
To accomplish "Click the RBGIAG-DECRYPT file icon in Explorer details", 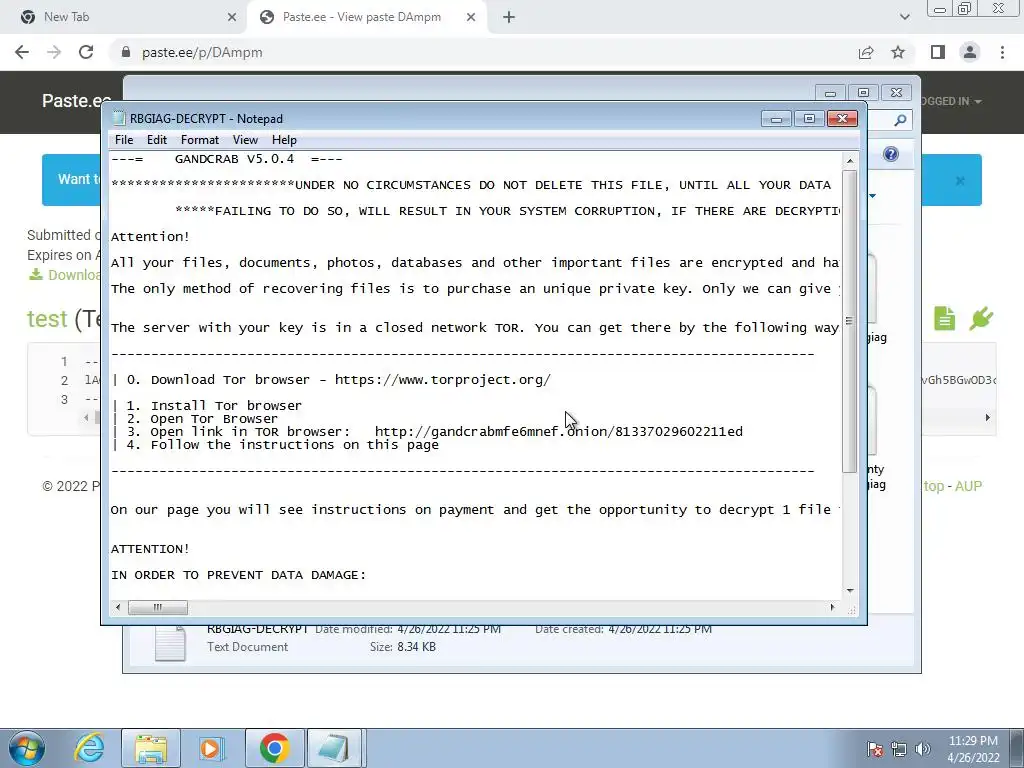I will [170, 643].
